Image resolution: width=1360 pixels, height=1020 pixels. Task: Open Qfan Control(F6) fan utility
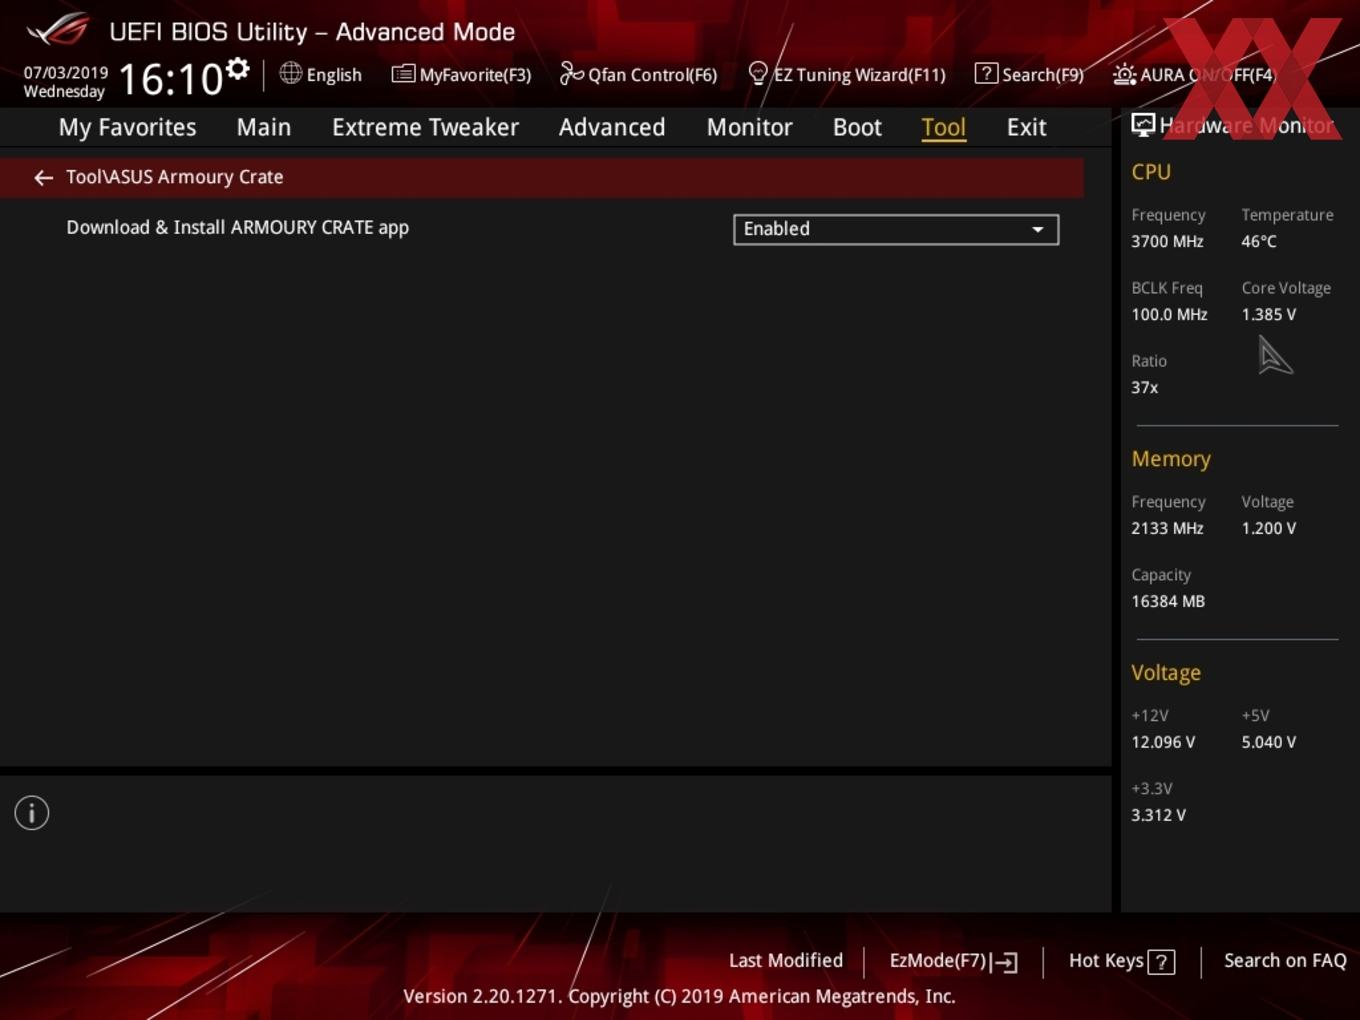638,75
